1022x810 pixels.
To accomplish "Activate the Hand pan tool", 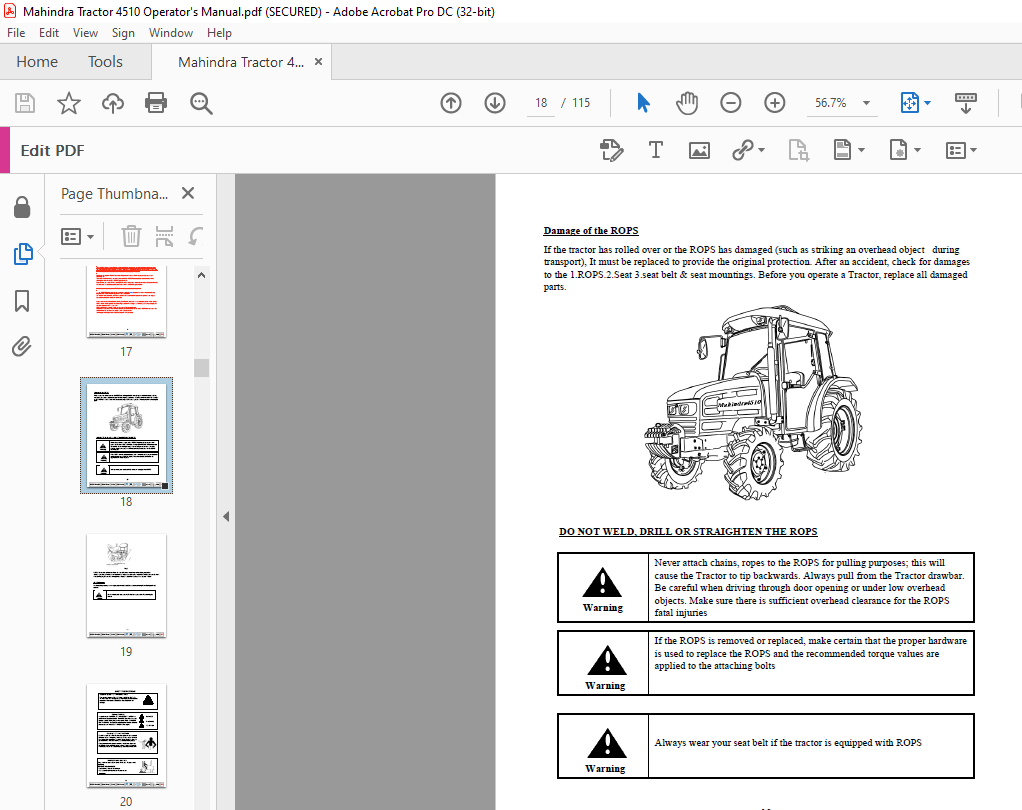I will (687, 103).
